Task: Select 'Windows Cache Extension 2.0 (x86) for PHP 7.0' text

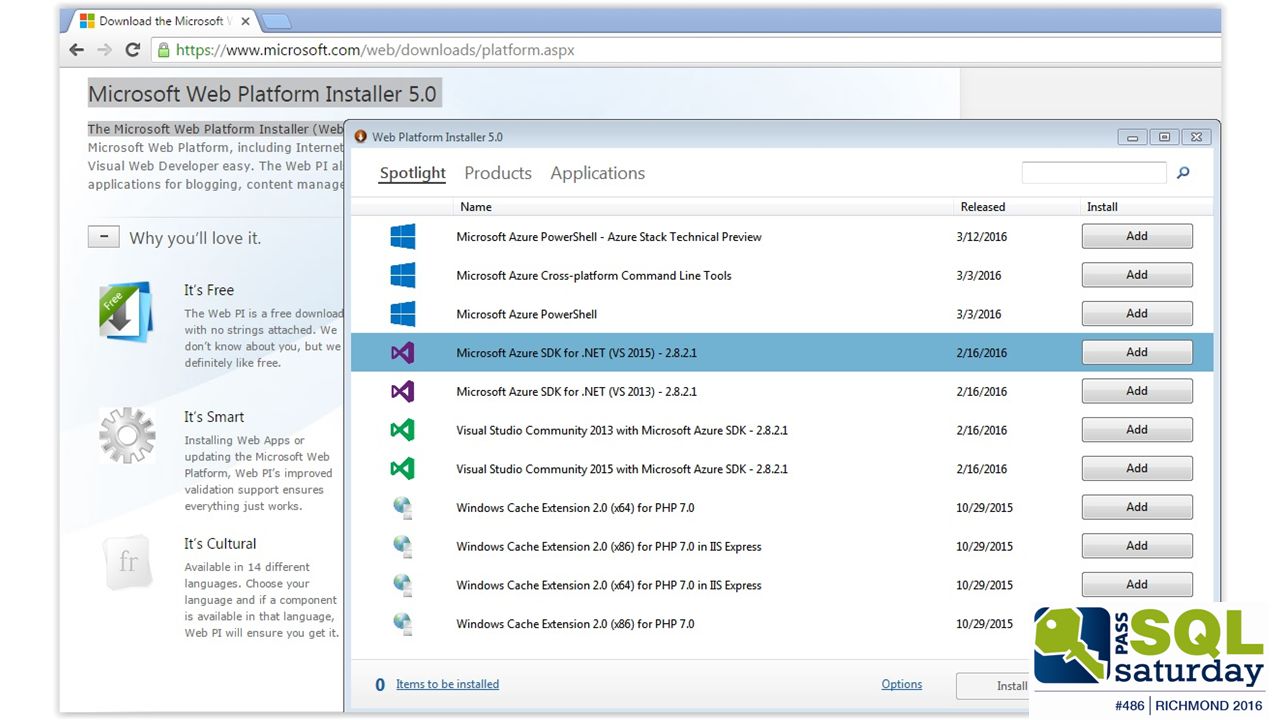Action: coord(575,623)
